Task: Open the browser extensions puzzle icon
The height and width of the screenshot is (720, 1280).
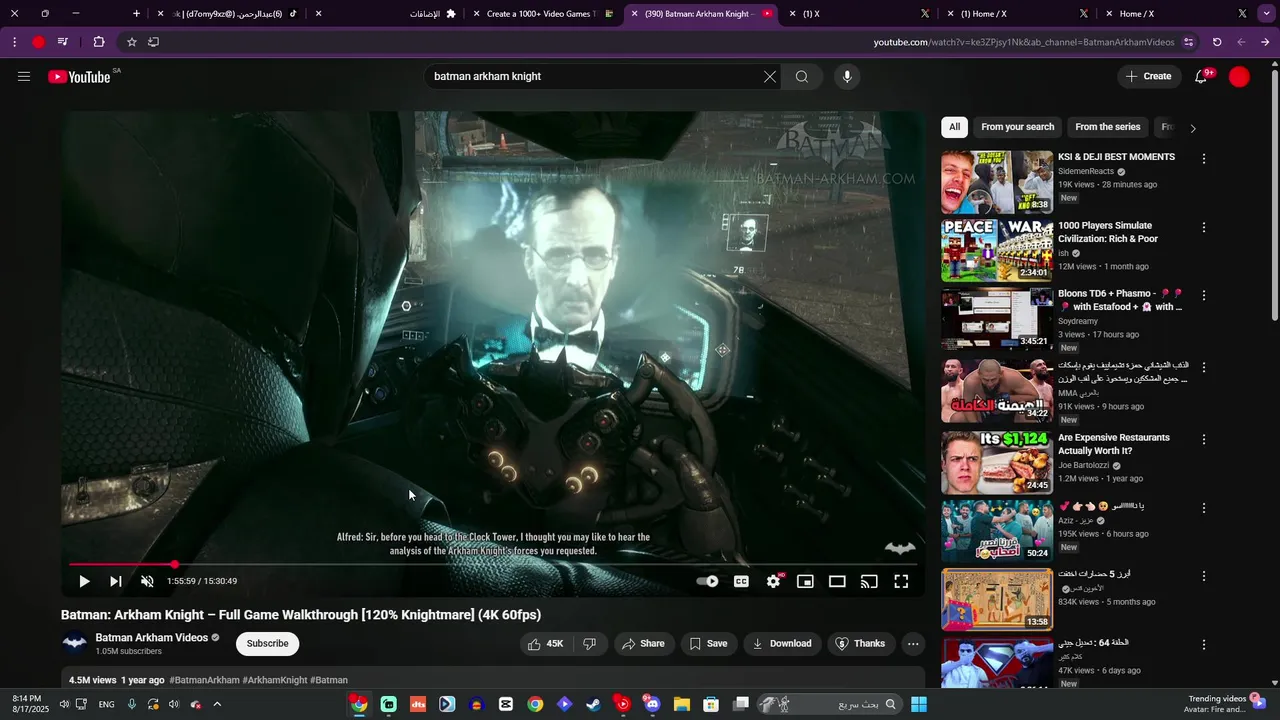Action: click(x=99, y=42)
